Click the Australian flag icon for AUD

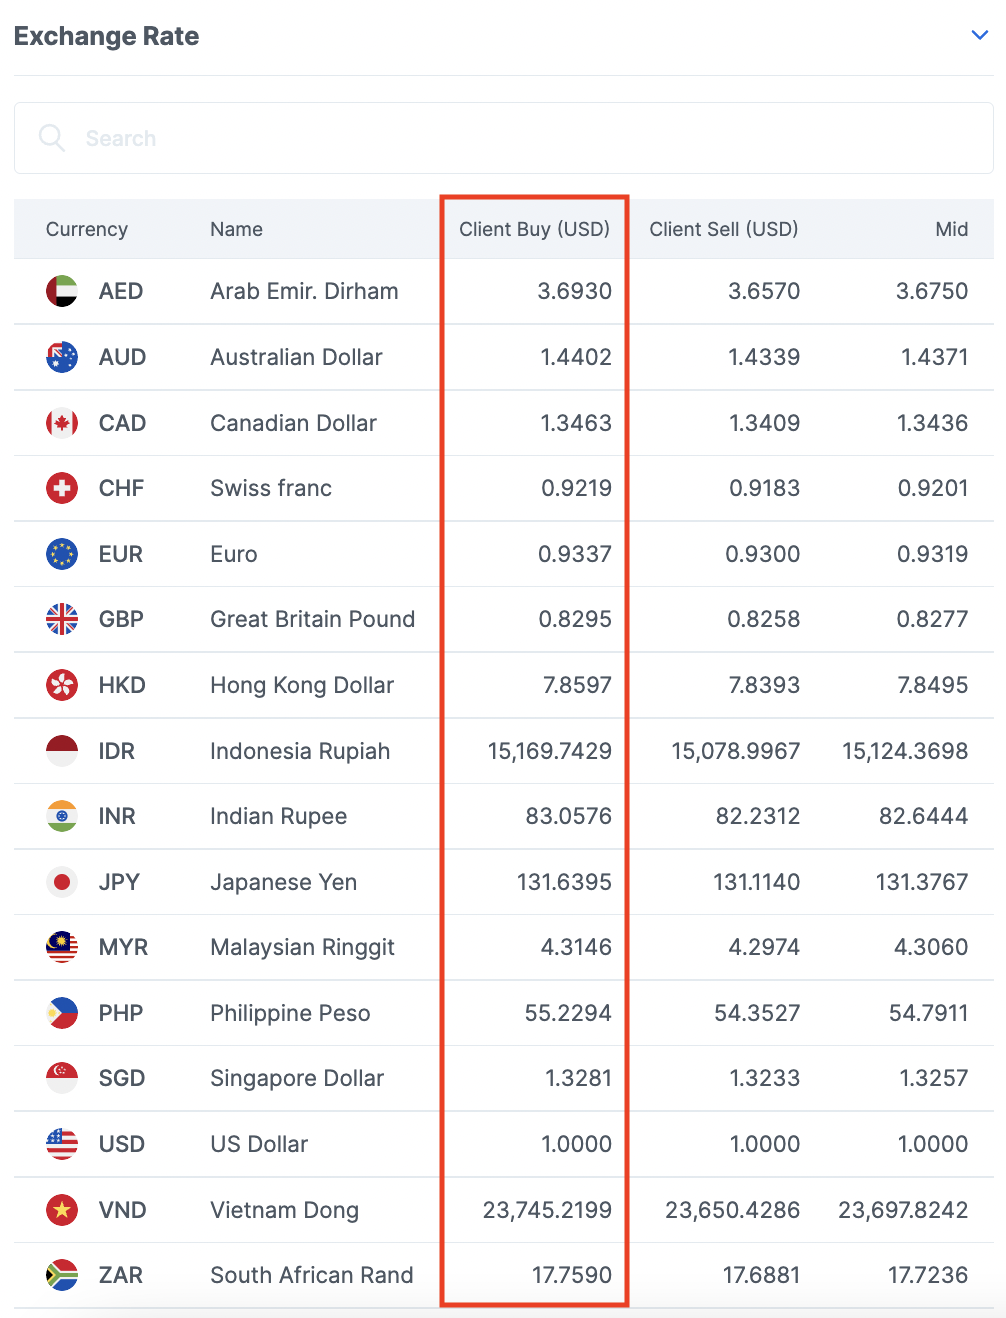click(x=62, y=357)
